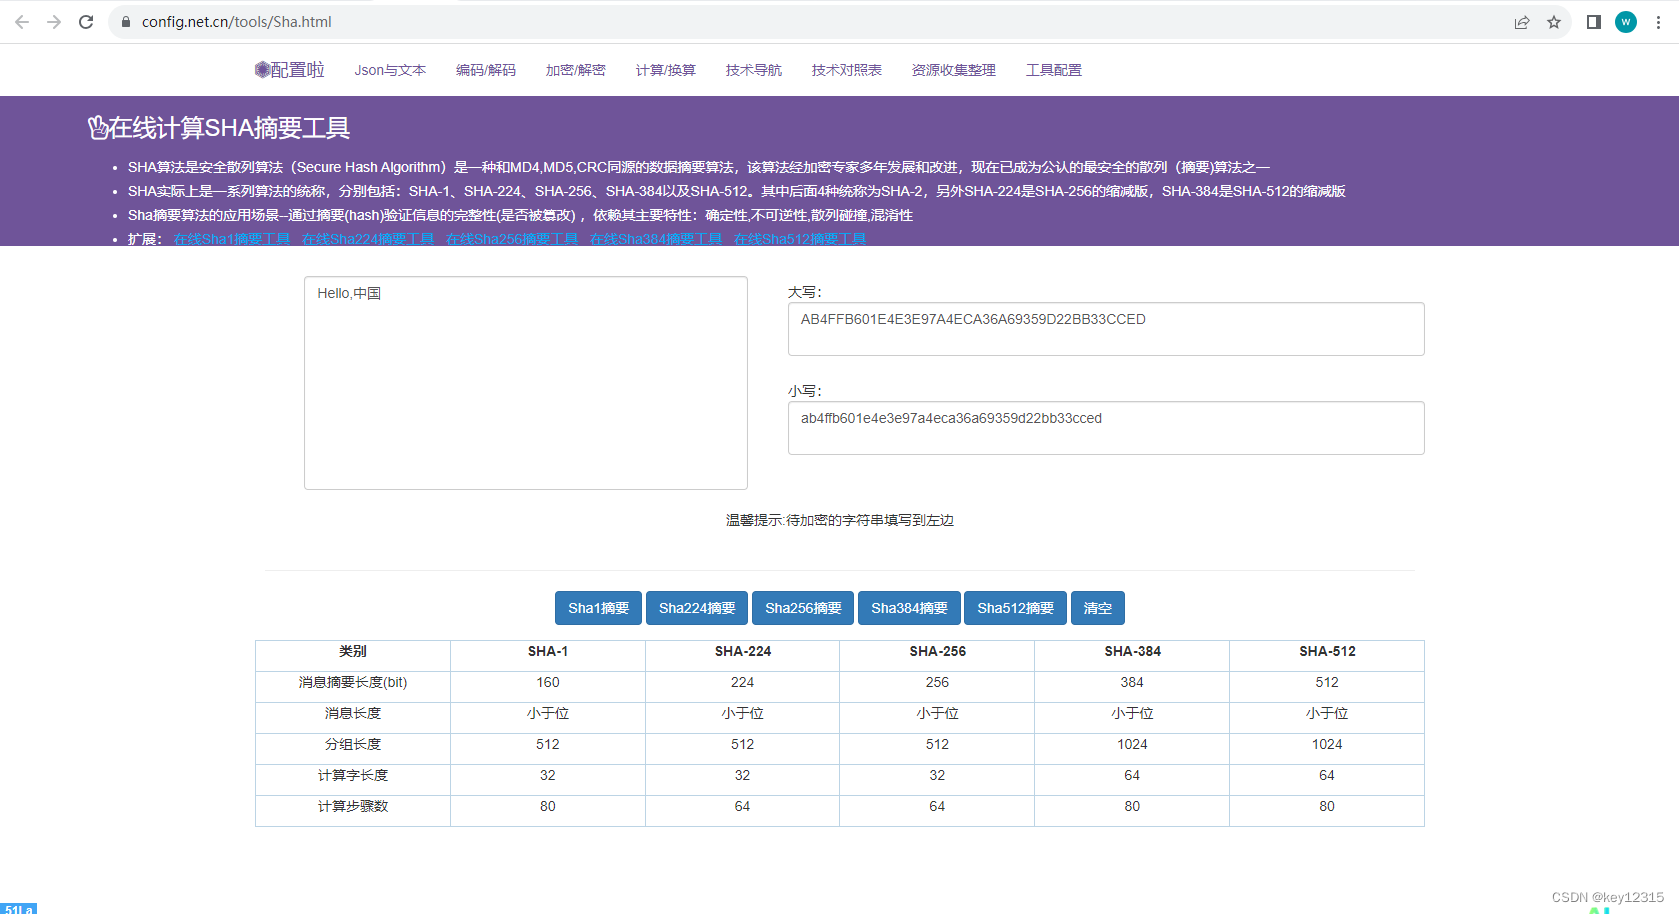Click the 清空 clear button
Screen dimensions: 1679x914
click(x=1098, y=608)
